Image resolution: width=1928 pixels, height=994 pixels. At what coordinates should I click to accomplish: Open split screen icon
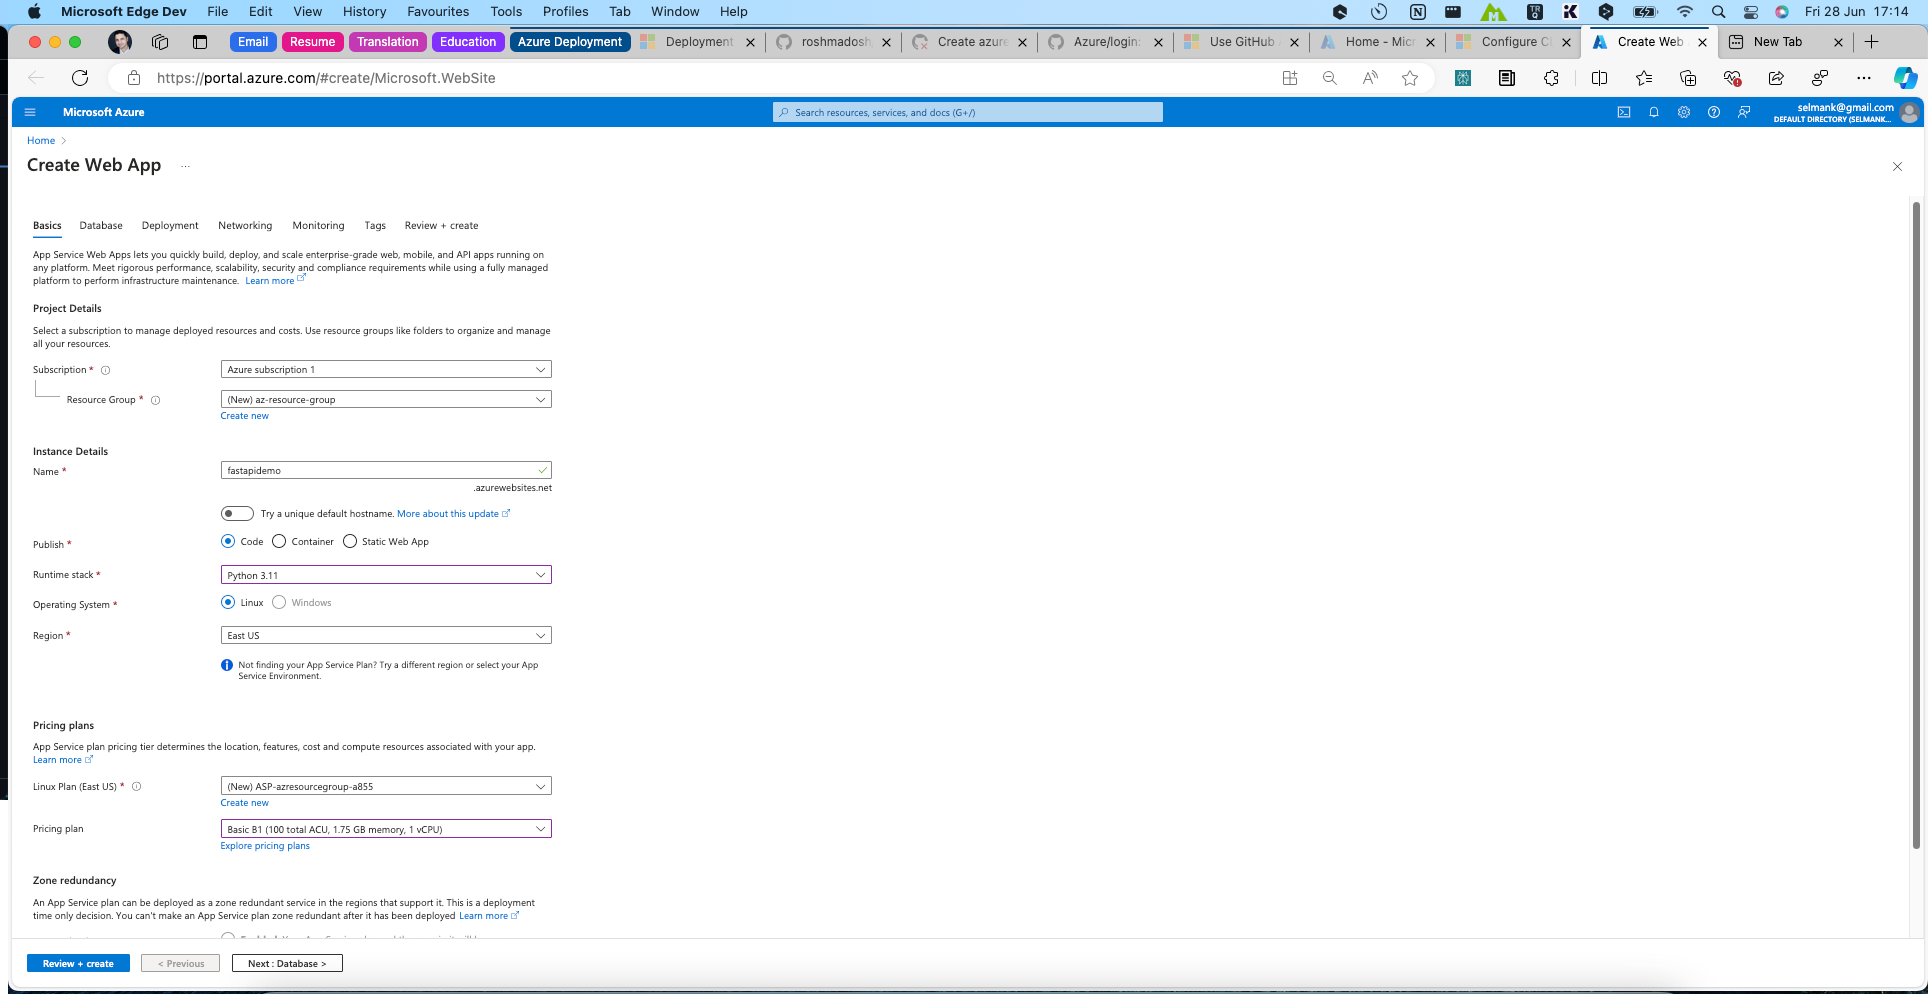[x=1599, y=78]
